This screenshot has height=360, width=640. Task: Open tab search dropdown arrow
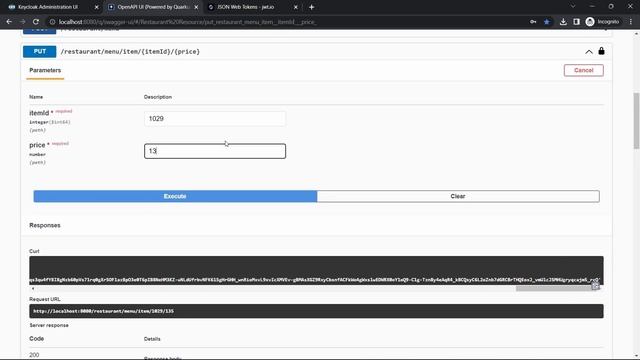pos(573,7)
